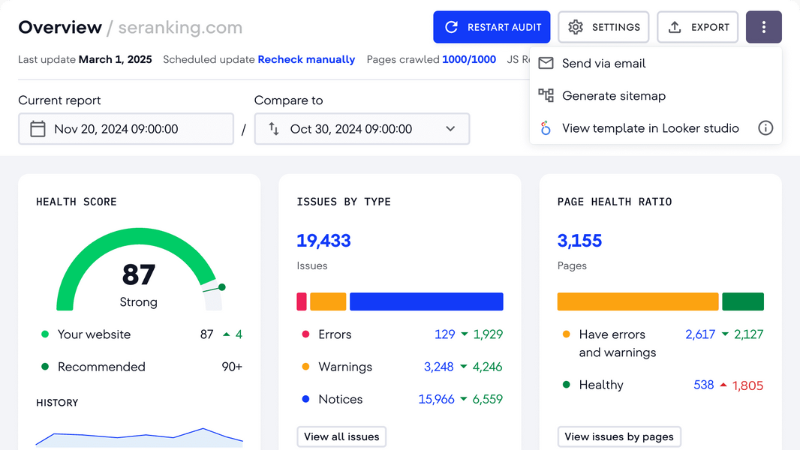Click the orange warnings bar in Issues
This screenshot has width=800, height=450.
click(328, 302)
